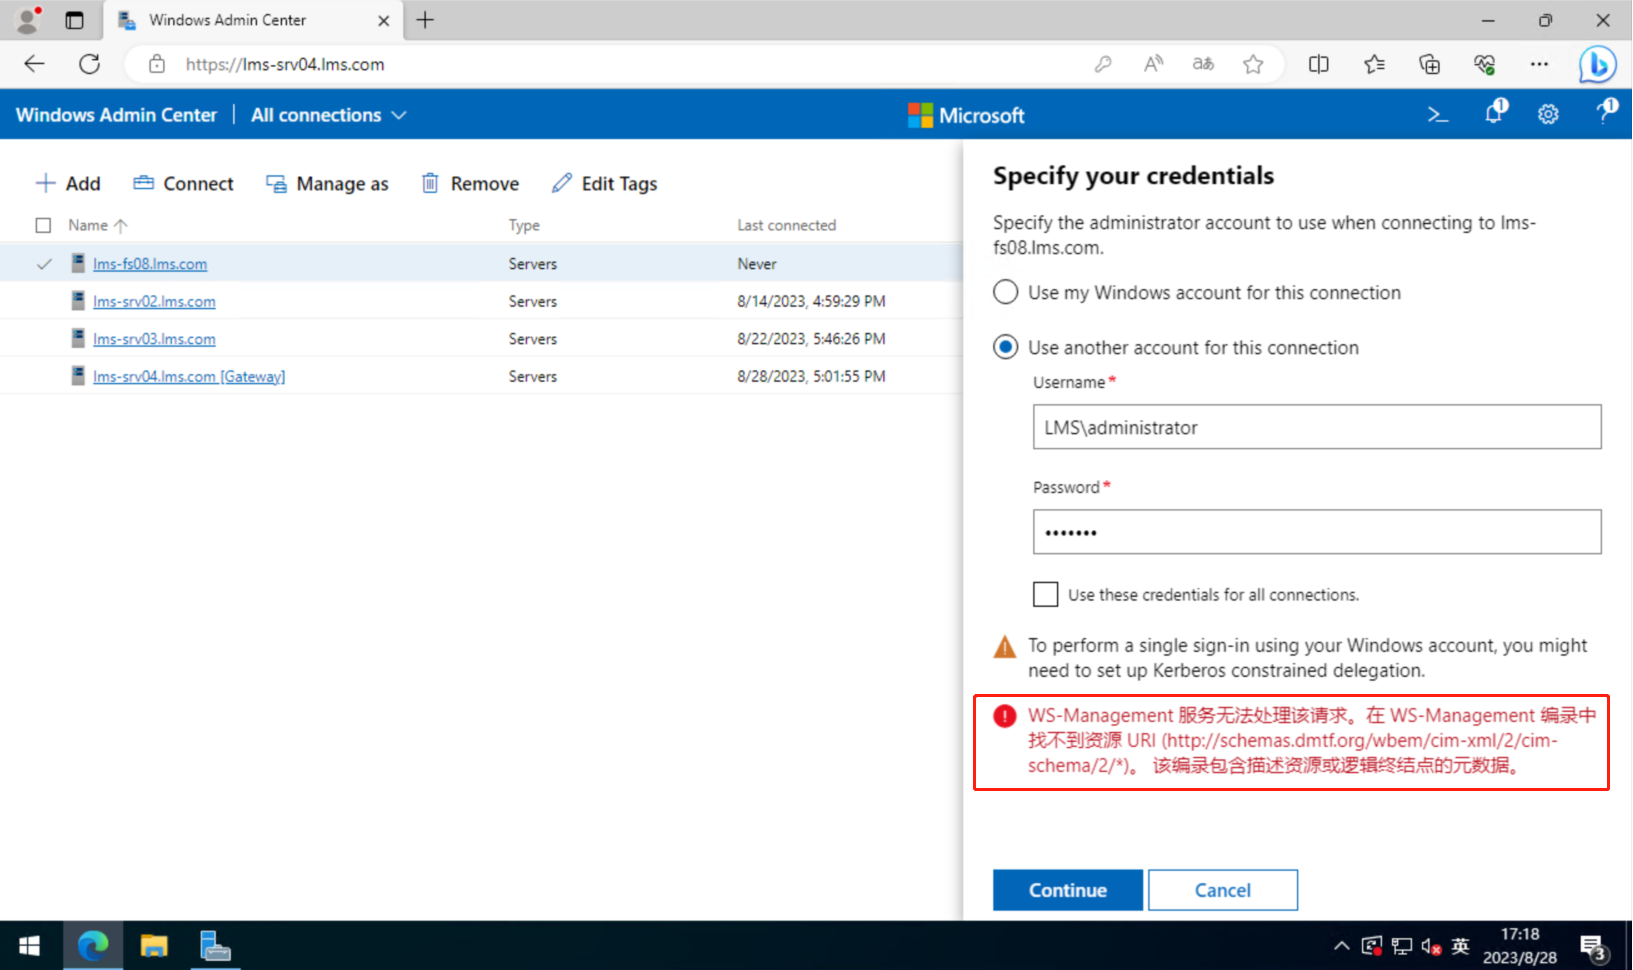This screenshot has width=1633, height=970.
Task: Enable 'Use these credentials for all connections'
Action: 1044,593
